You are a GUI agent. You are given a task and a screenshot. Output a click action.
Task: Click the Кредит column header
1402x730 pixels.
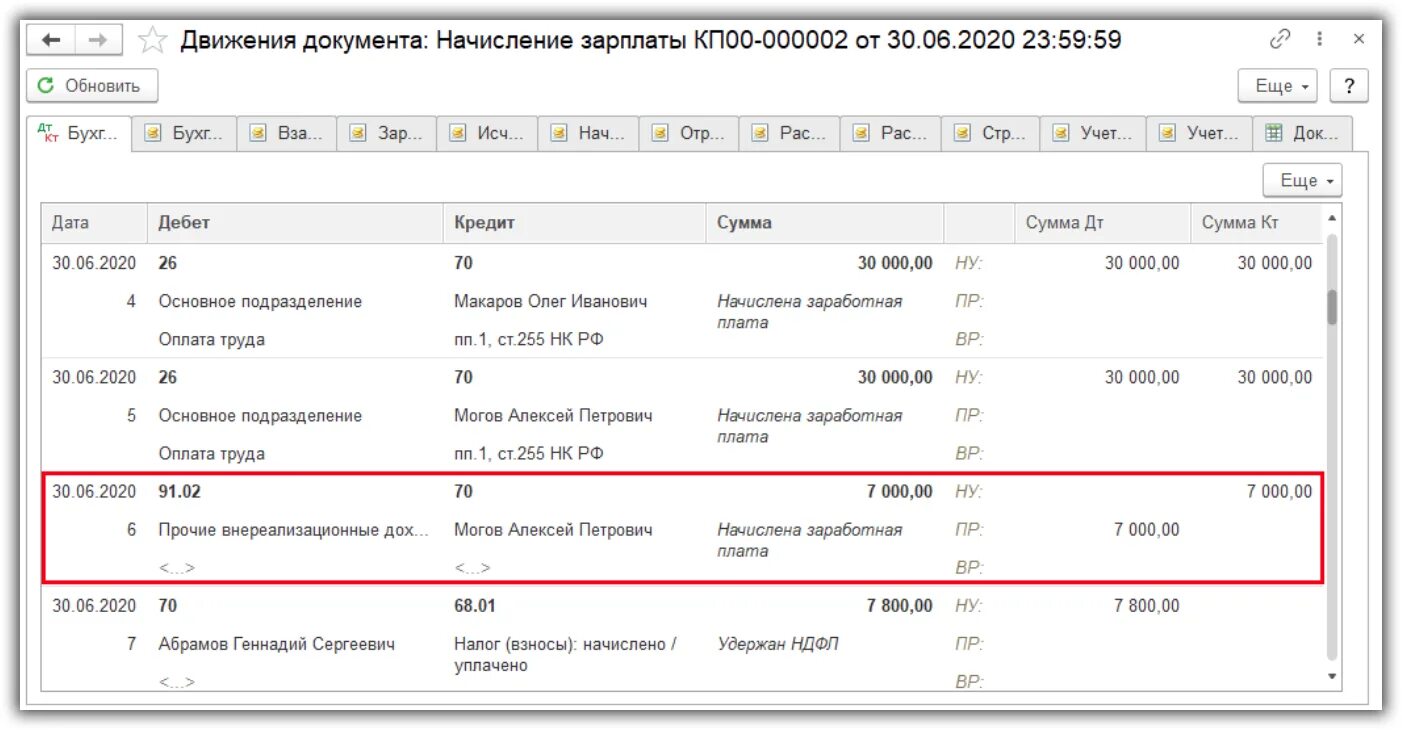(574, 223)
